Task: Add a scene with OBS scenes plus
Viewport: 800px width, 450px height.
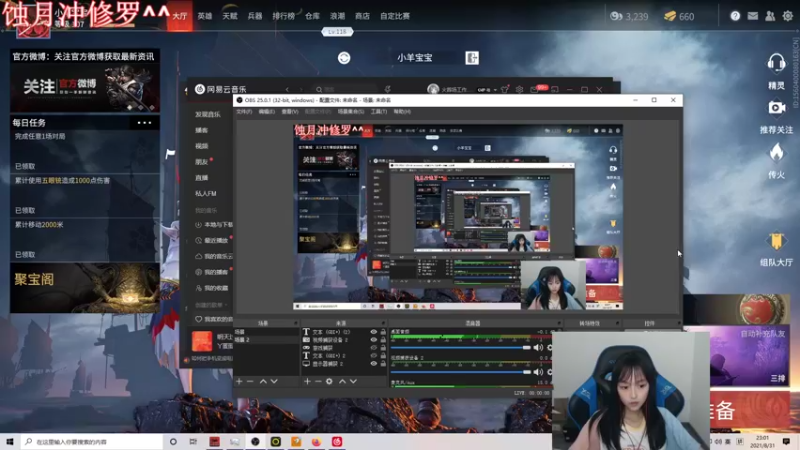Action: point(239,381)
